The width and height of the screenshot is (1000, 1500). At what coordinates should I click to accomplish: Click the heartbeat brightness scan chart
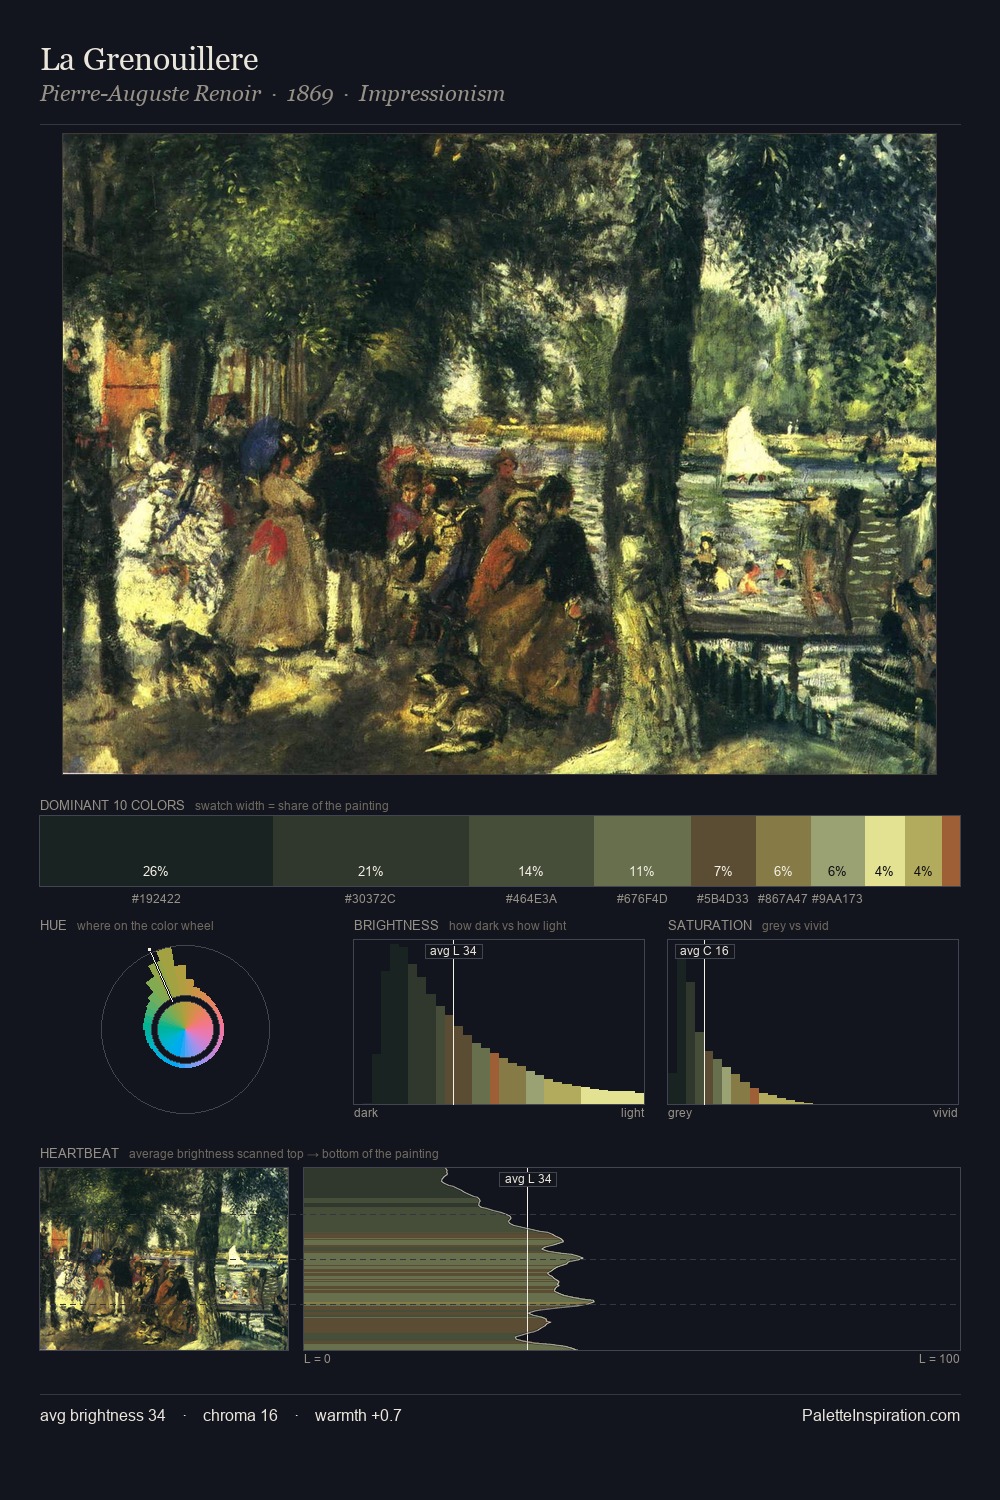(632, 1259)
